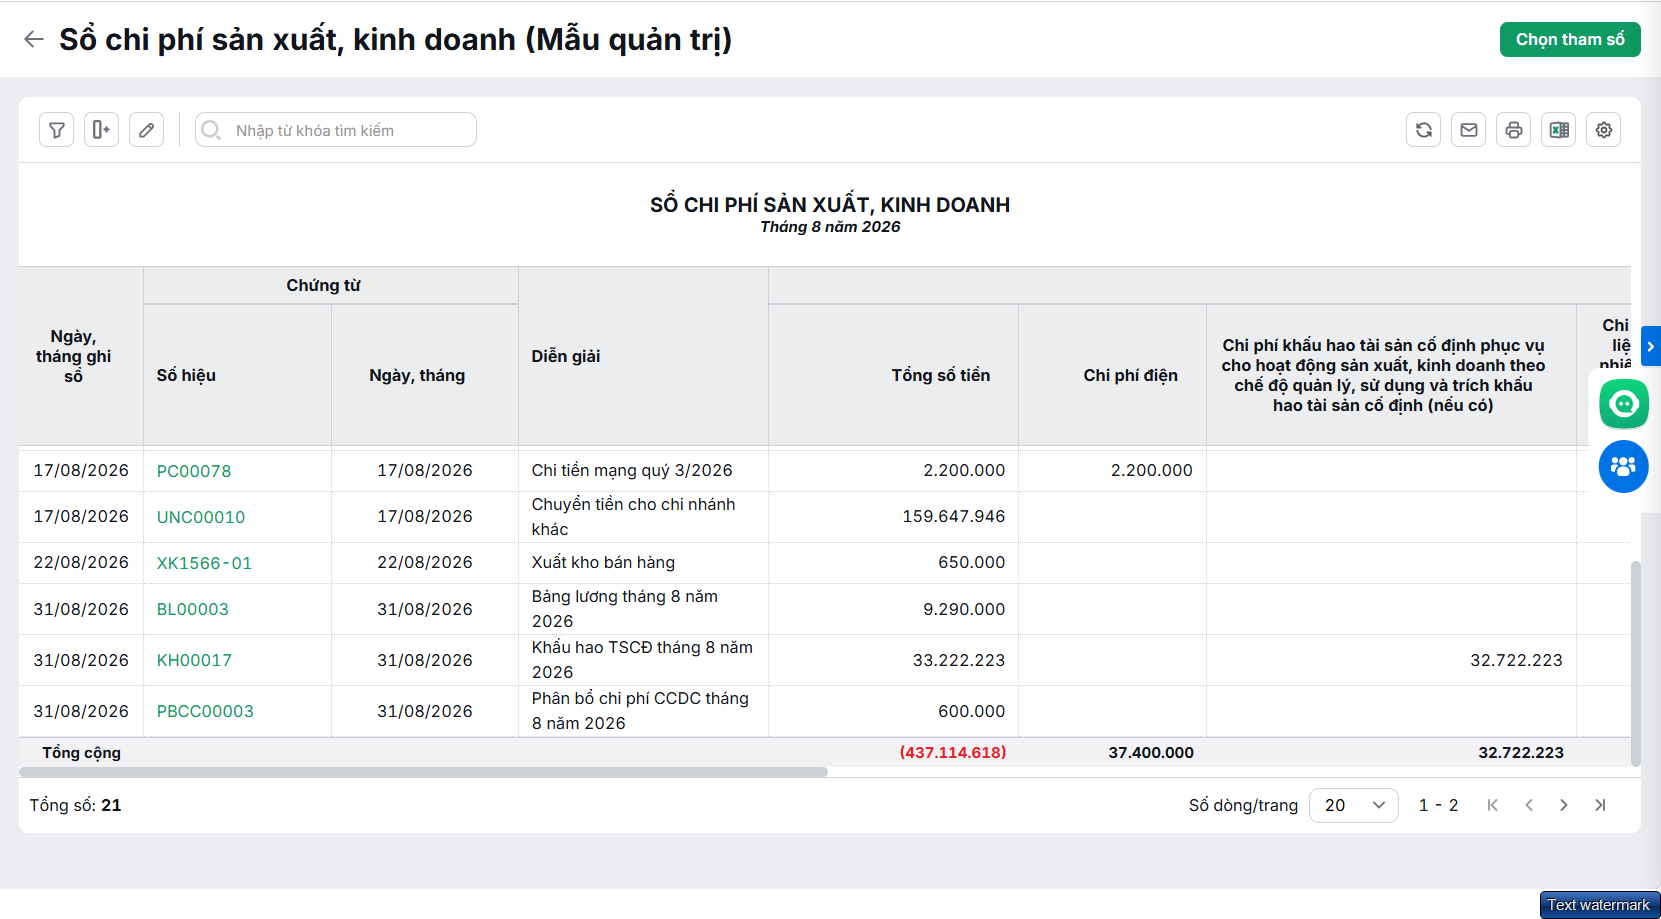Open the rows per page dropdown showing 20
The height and width of the screenshot is (919, 1661).
[x=1354, y=805]
